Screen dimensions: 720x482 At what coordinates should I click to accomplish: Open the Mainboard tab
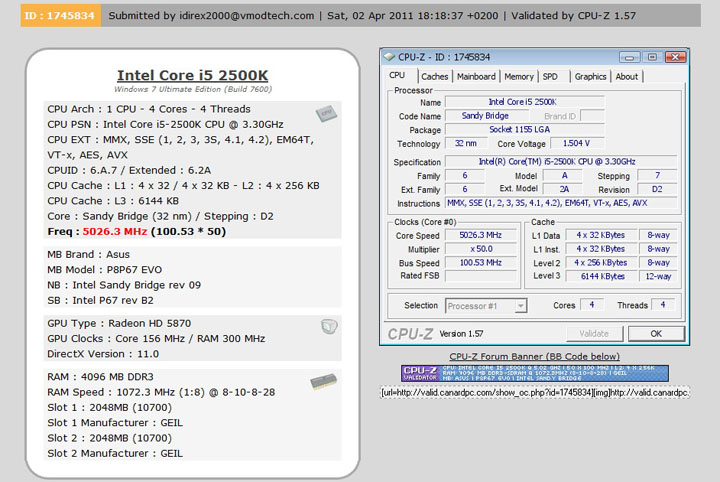476,77
